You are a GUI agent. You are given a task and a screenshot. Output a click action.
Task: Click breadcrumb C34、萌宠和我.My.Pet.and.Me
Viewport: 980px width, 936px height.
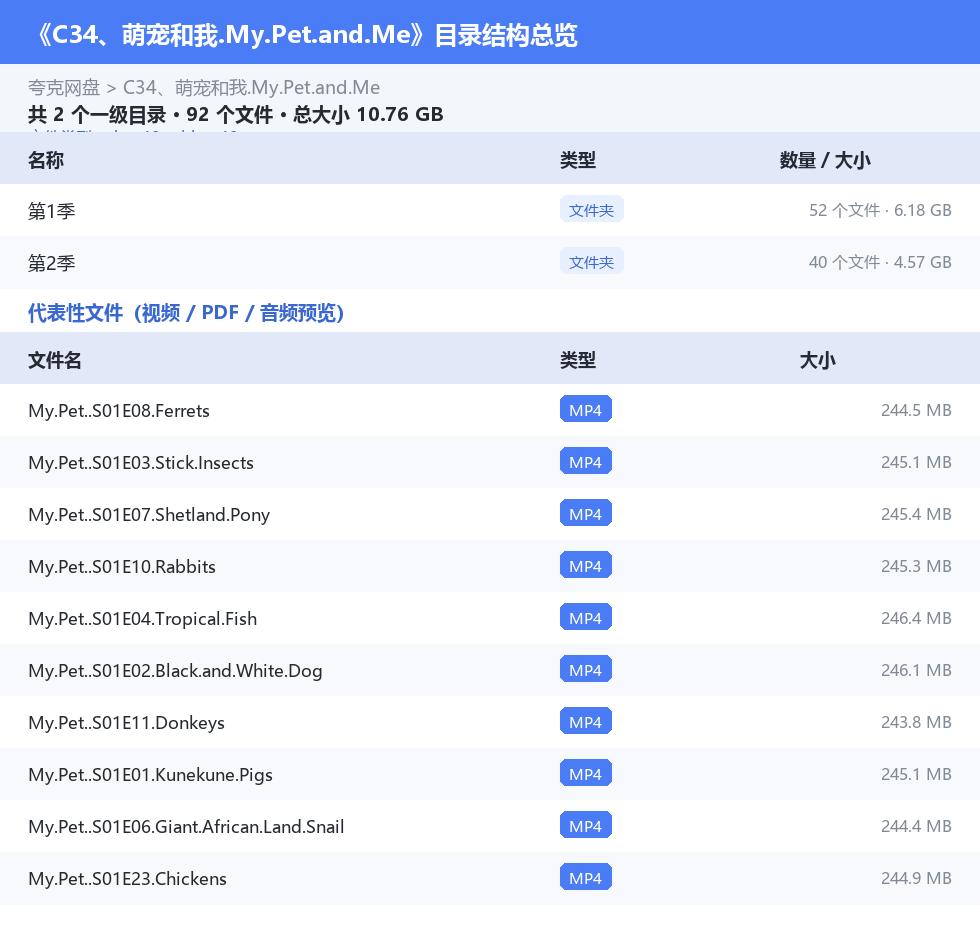251,87
